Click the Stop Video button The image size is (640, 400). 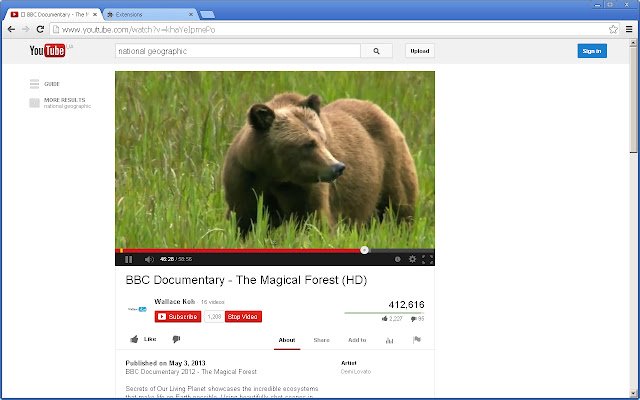243,317
